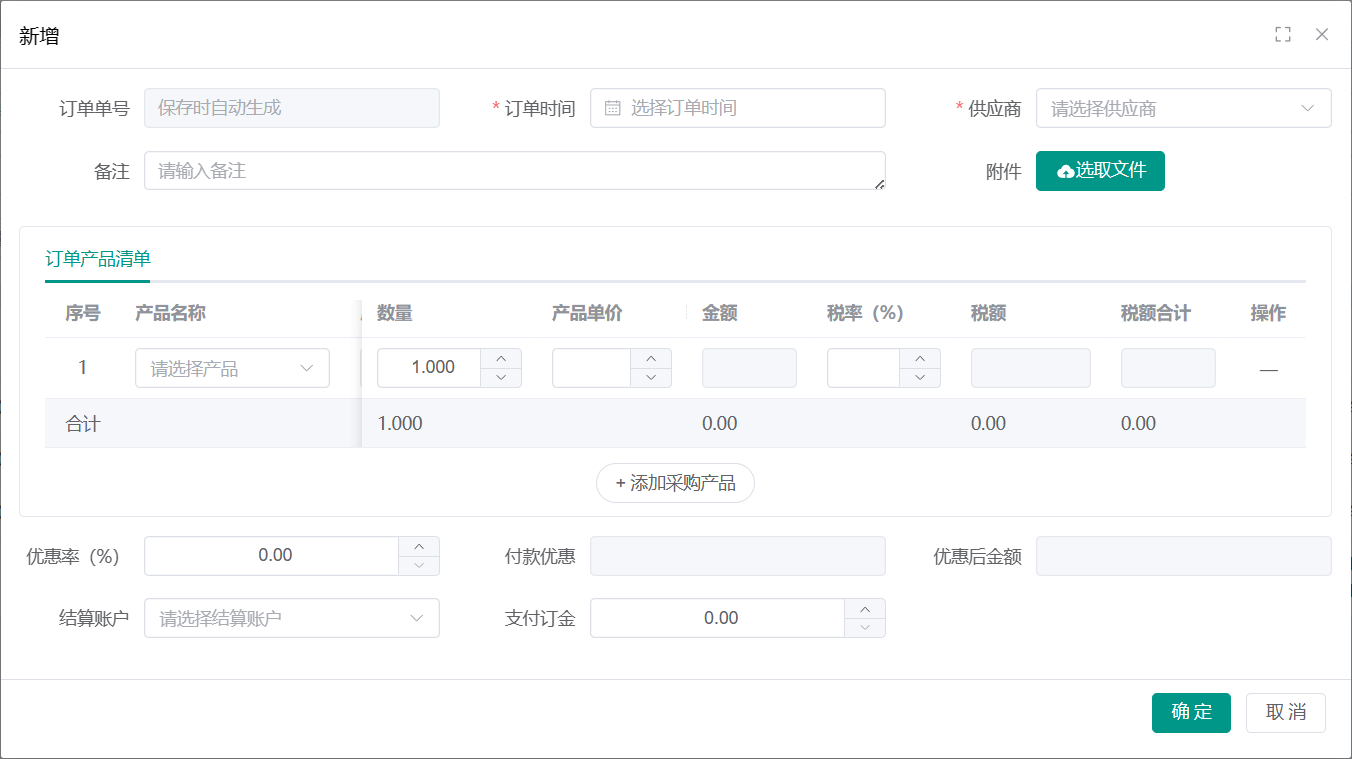Image resolution: width=1352 pixels, height=759 pixels.
Task: Click the 付款优惠 disabled field
Action: click(x=738, y=556)
